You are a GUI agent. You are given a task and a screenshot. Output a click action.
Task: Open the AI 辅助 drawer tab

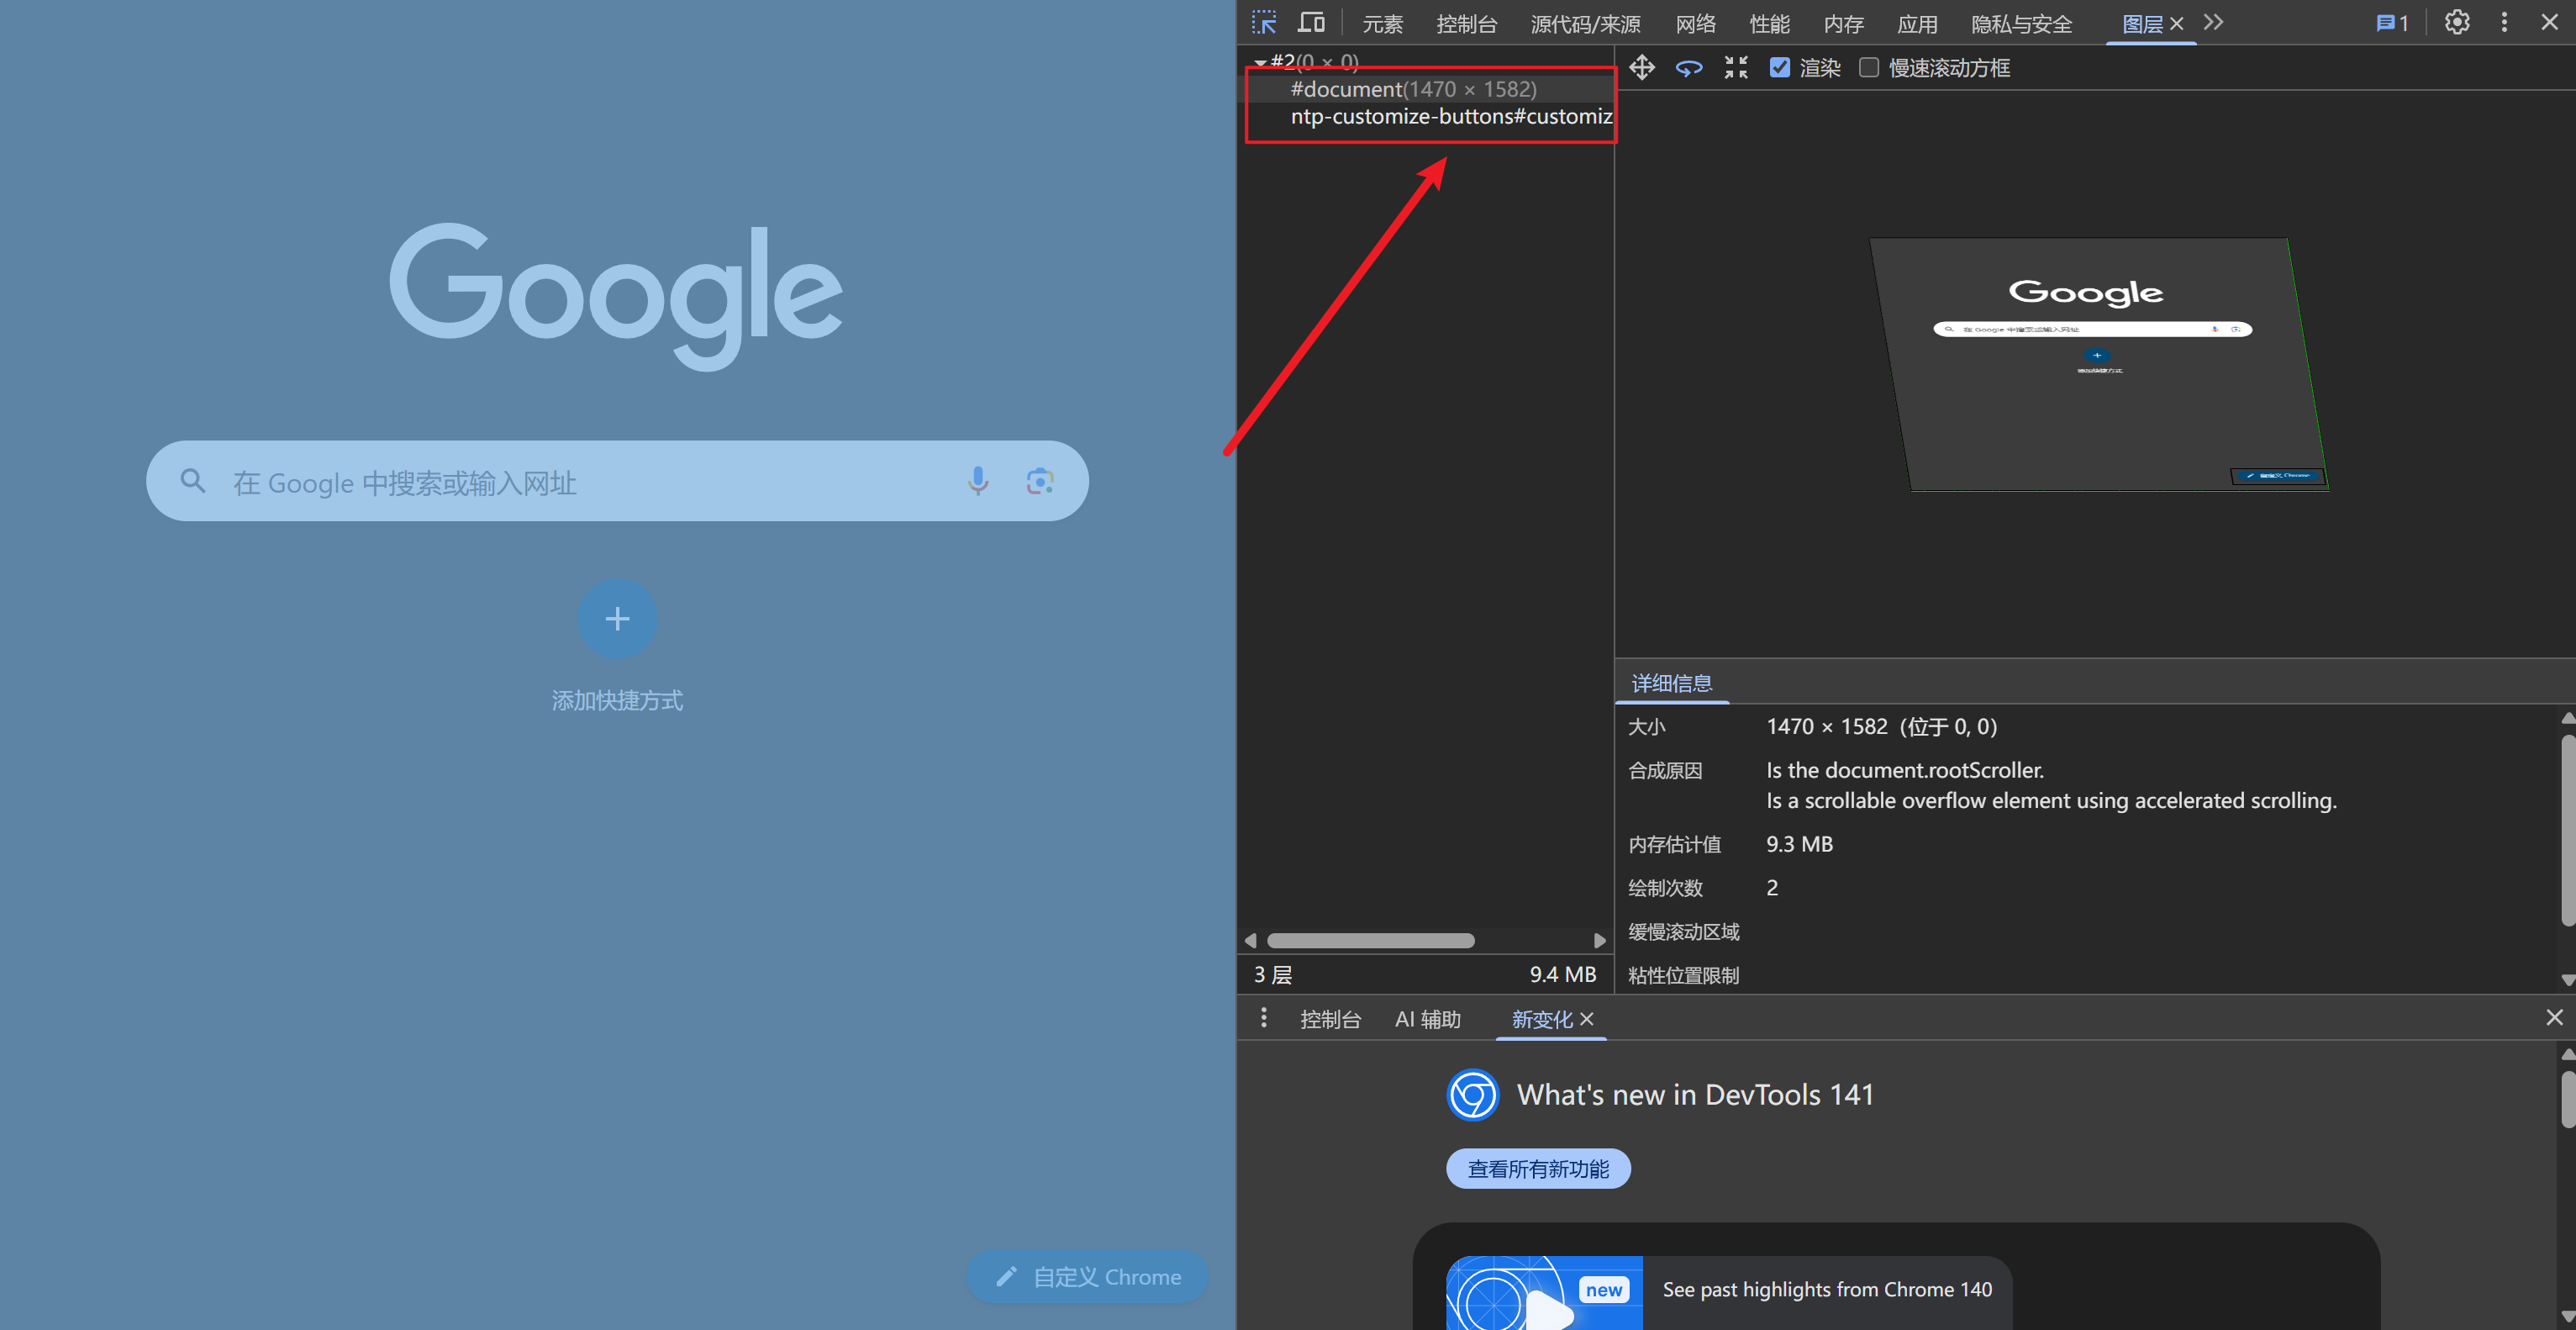[1427, 1019]
